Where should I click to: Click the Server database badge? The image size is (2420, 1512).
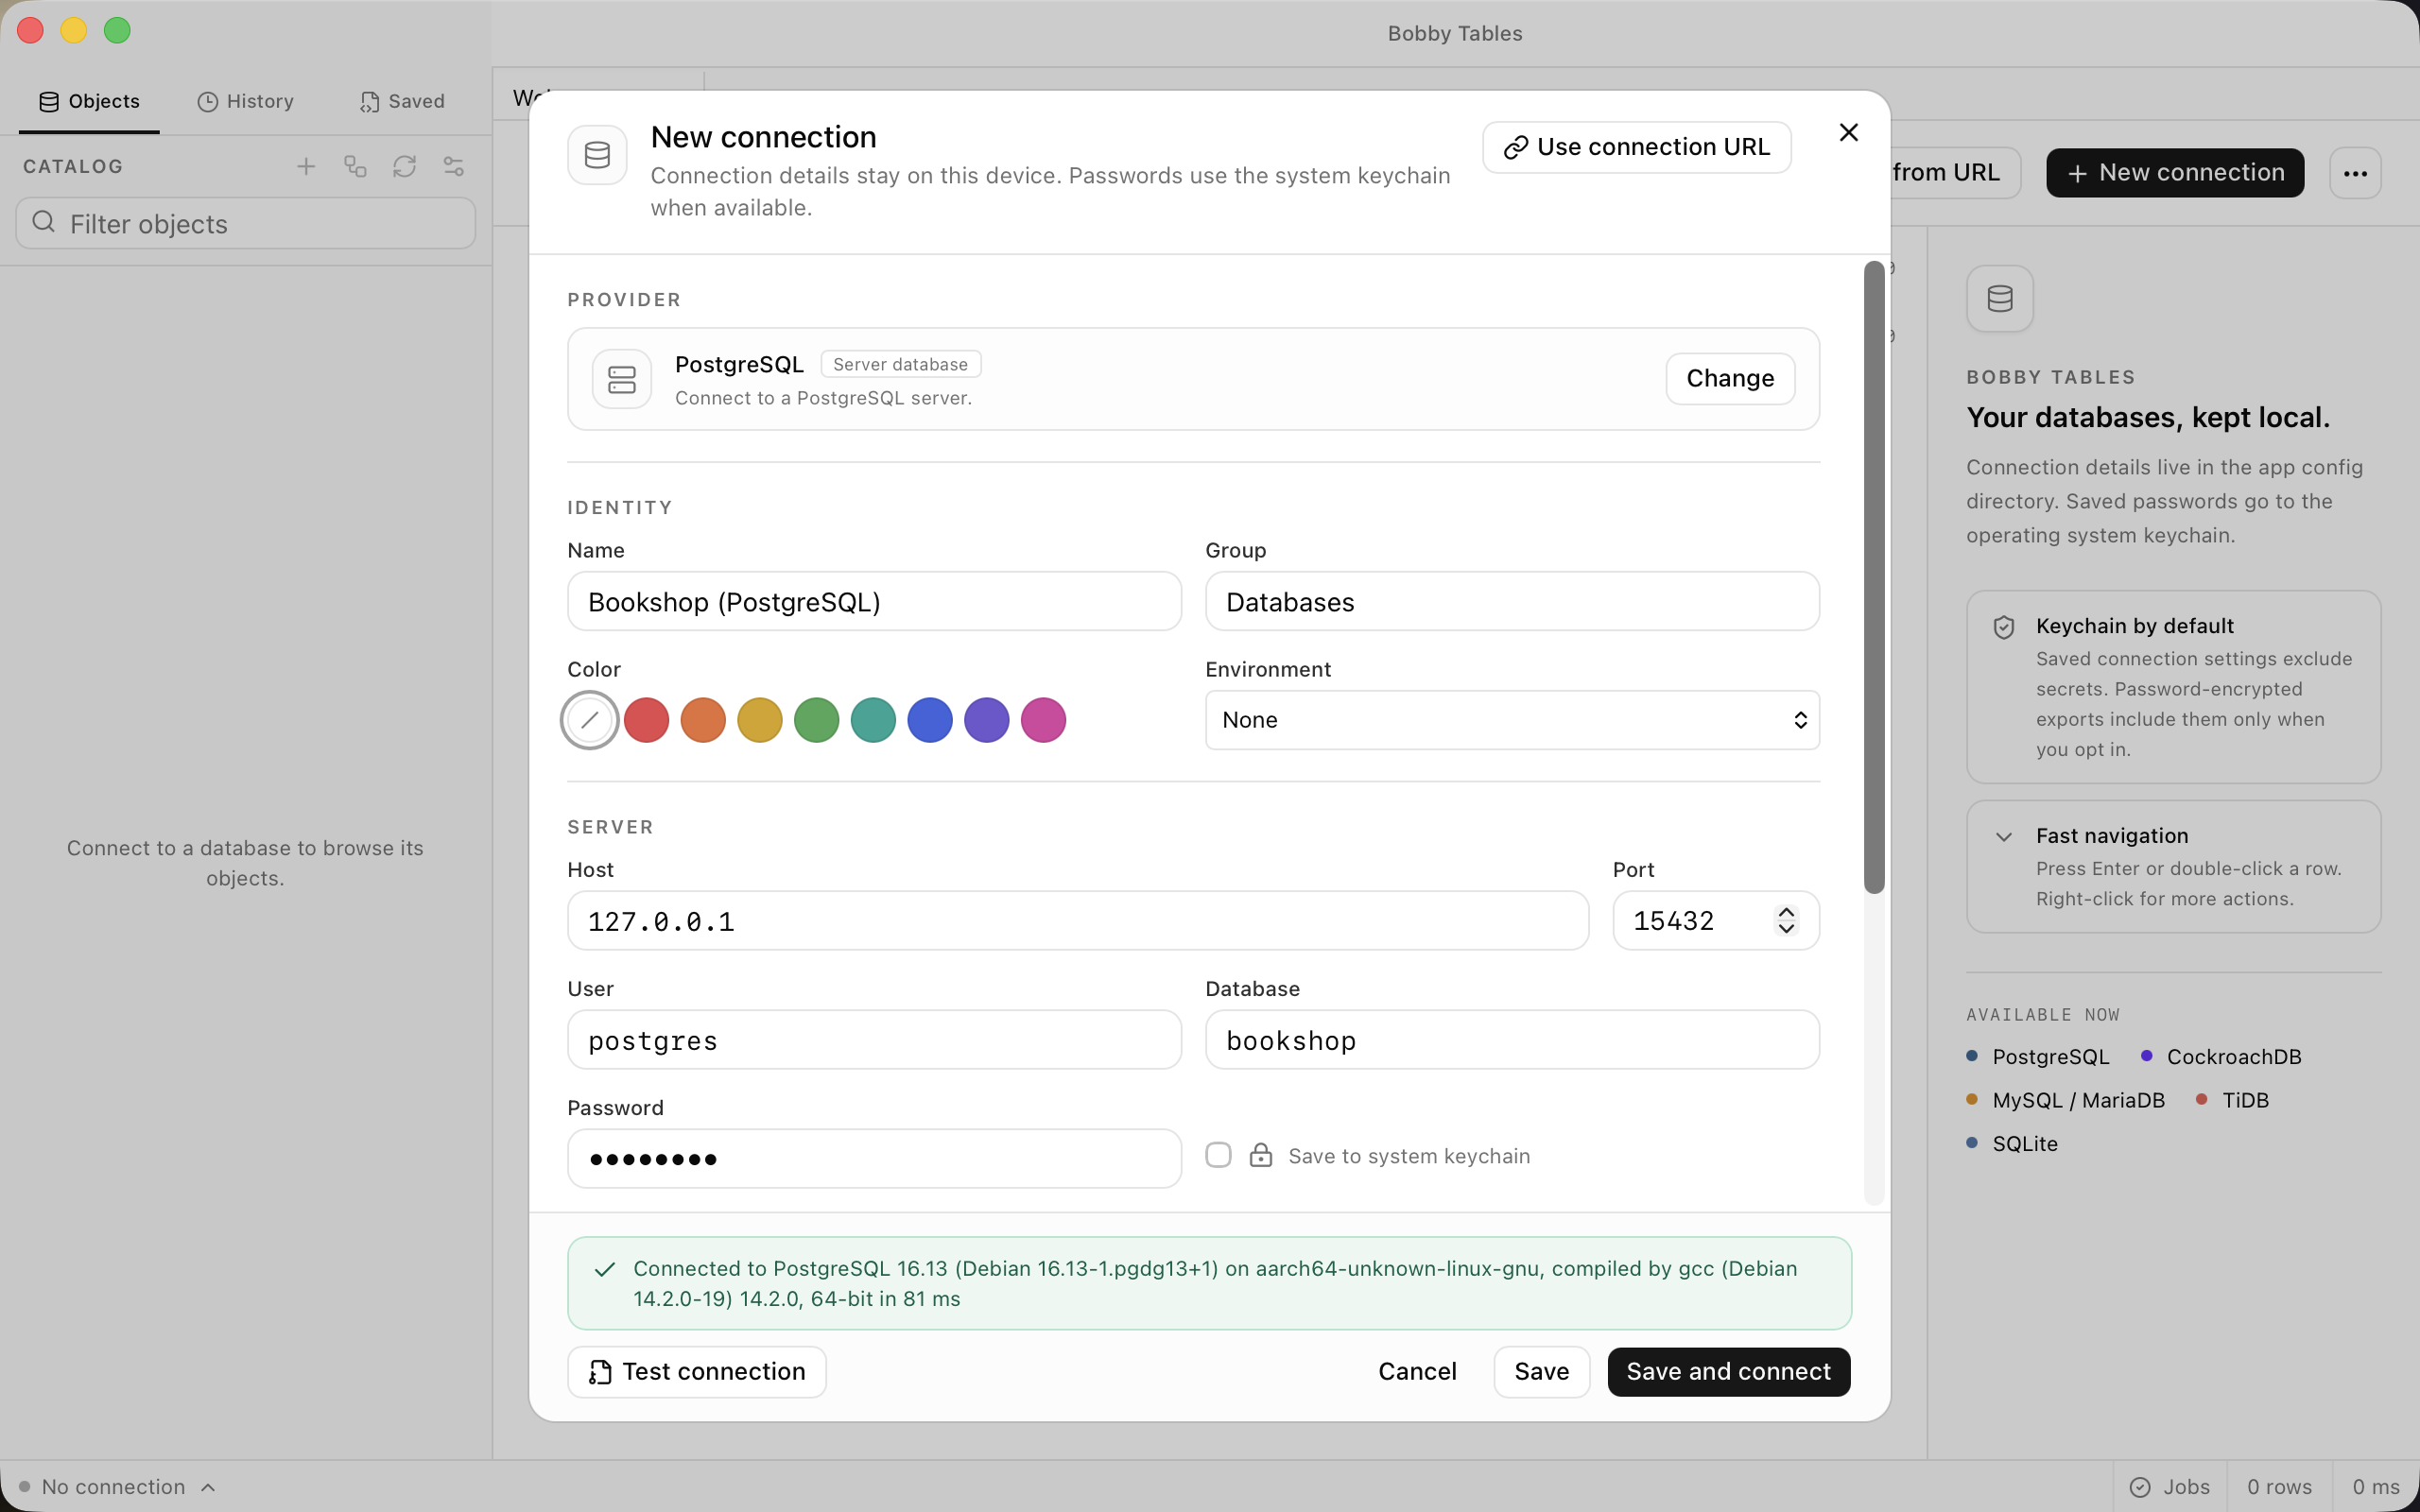pyautogui.click(x=900, y=364)
